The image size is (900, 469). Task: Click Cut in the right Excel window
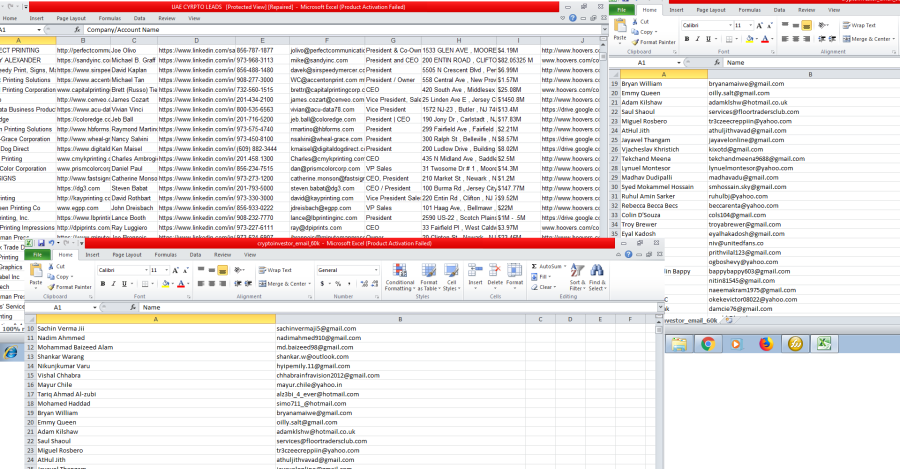tap(641, 22)
